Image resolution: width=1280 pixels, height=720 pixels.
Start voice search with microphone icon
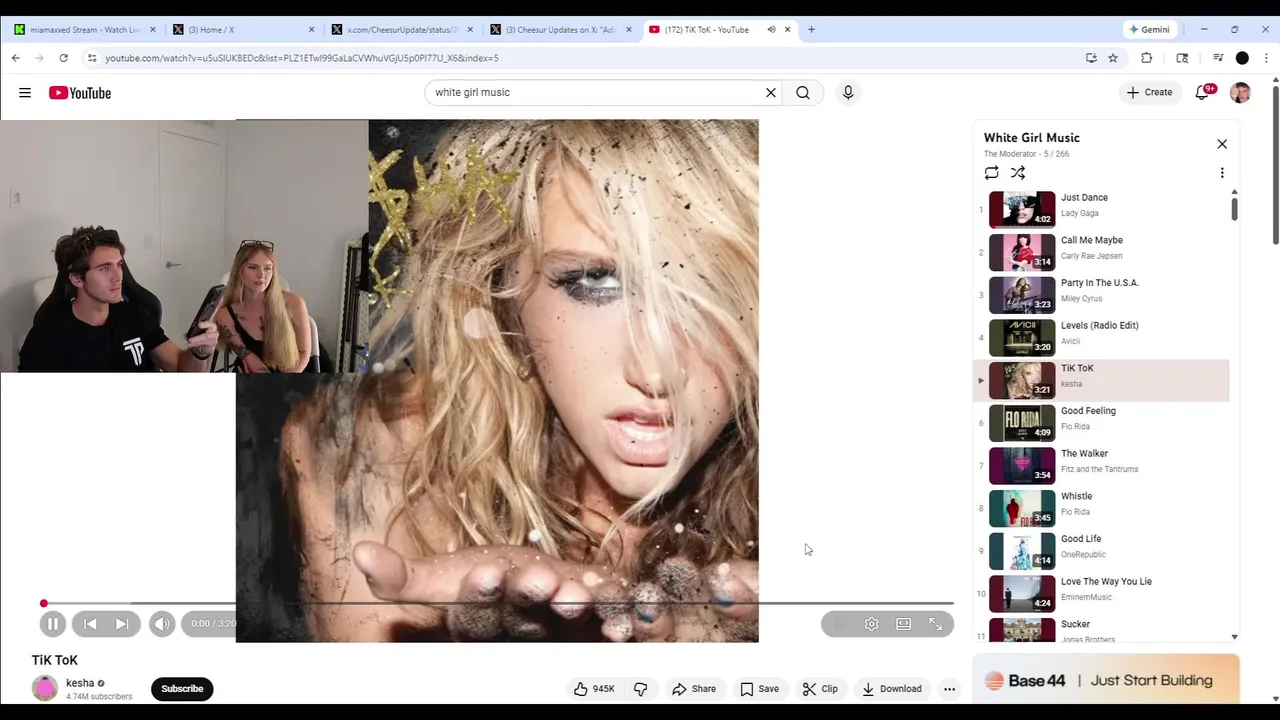click(x=848, y=92)
